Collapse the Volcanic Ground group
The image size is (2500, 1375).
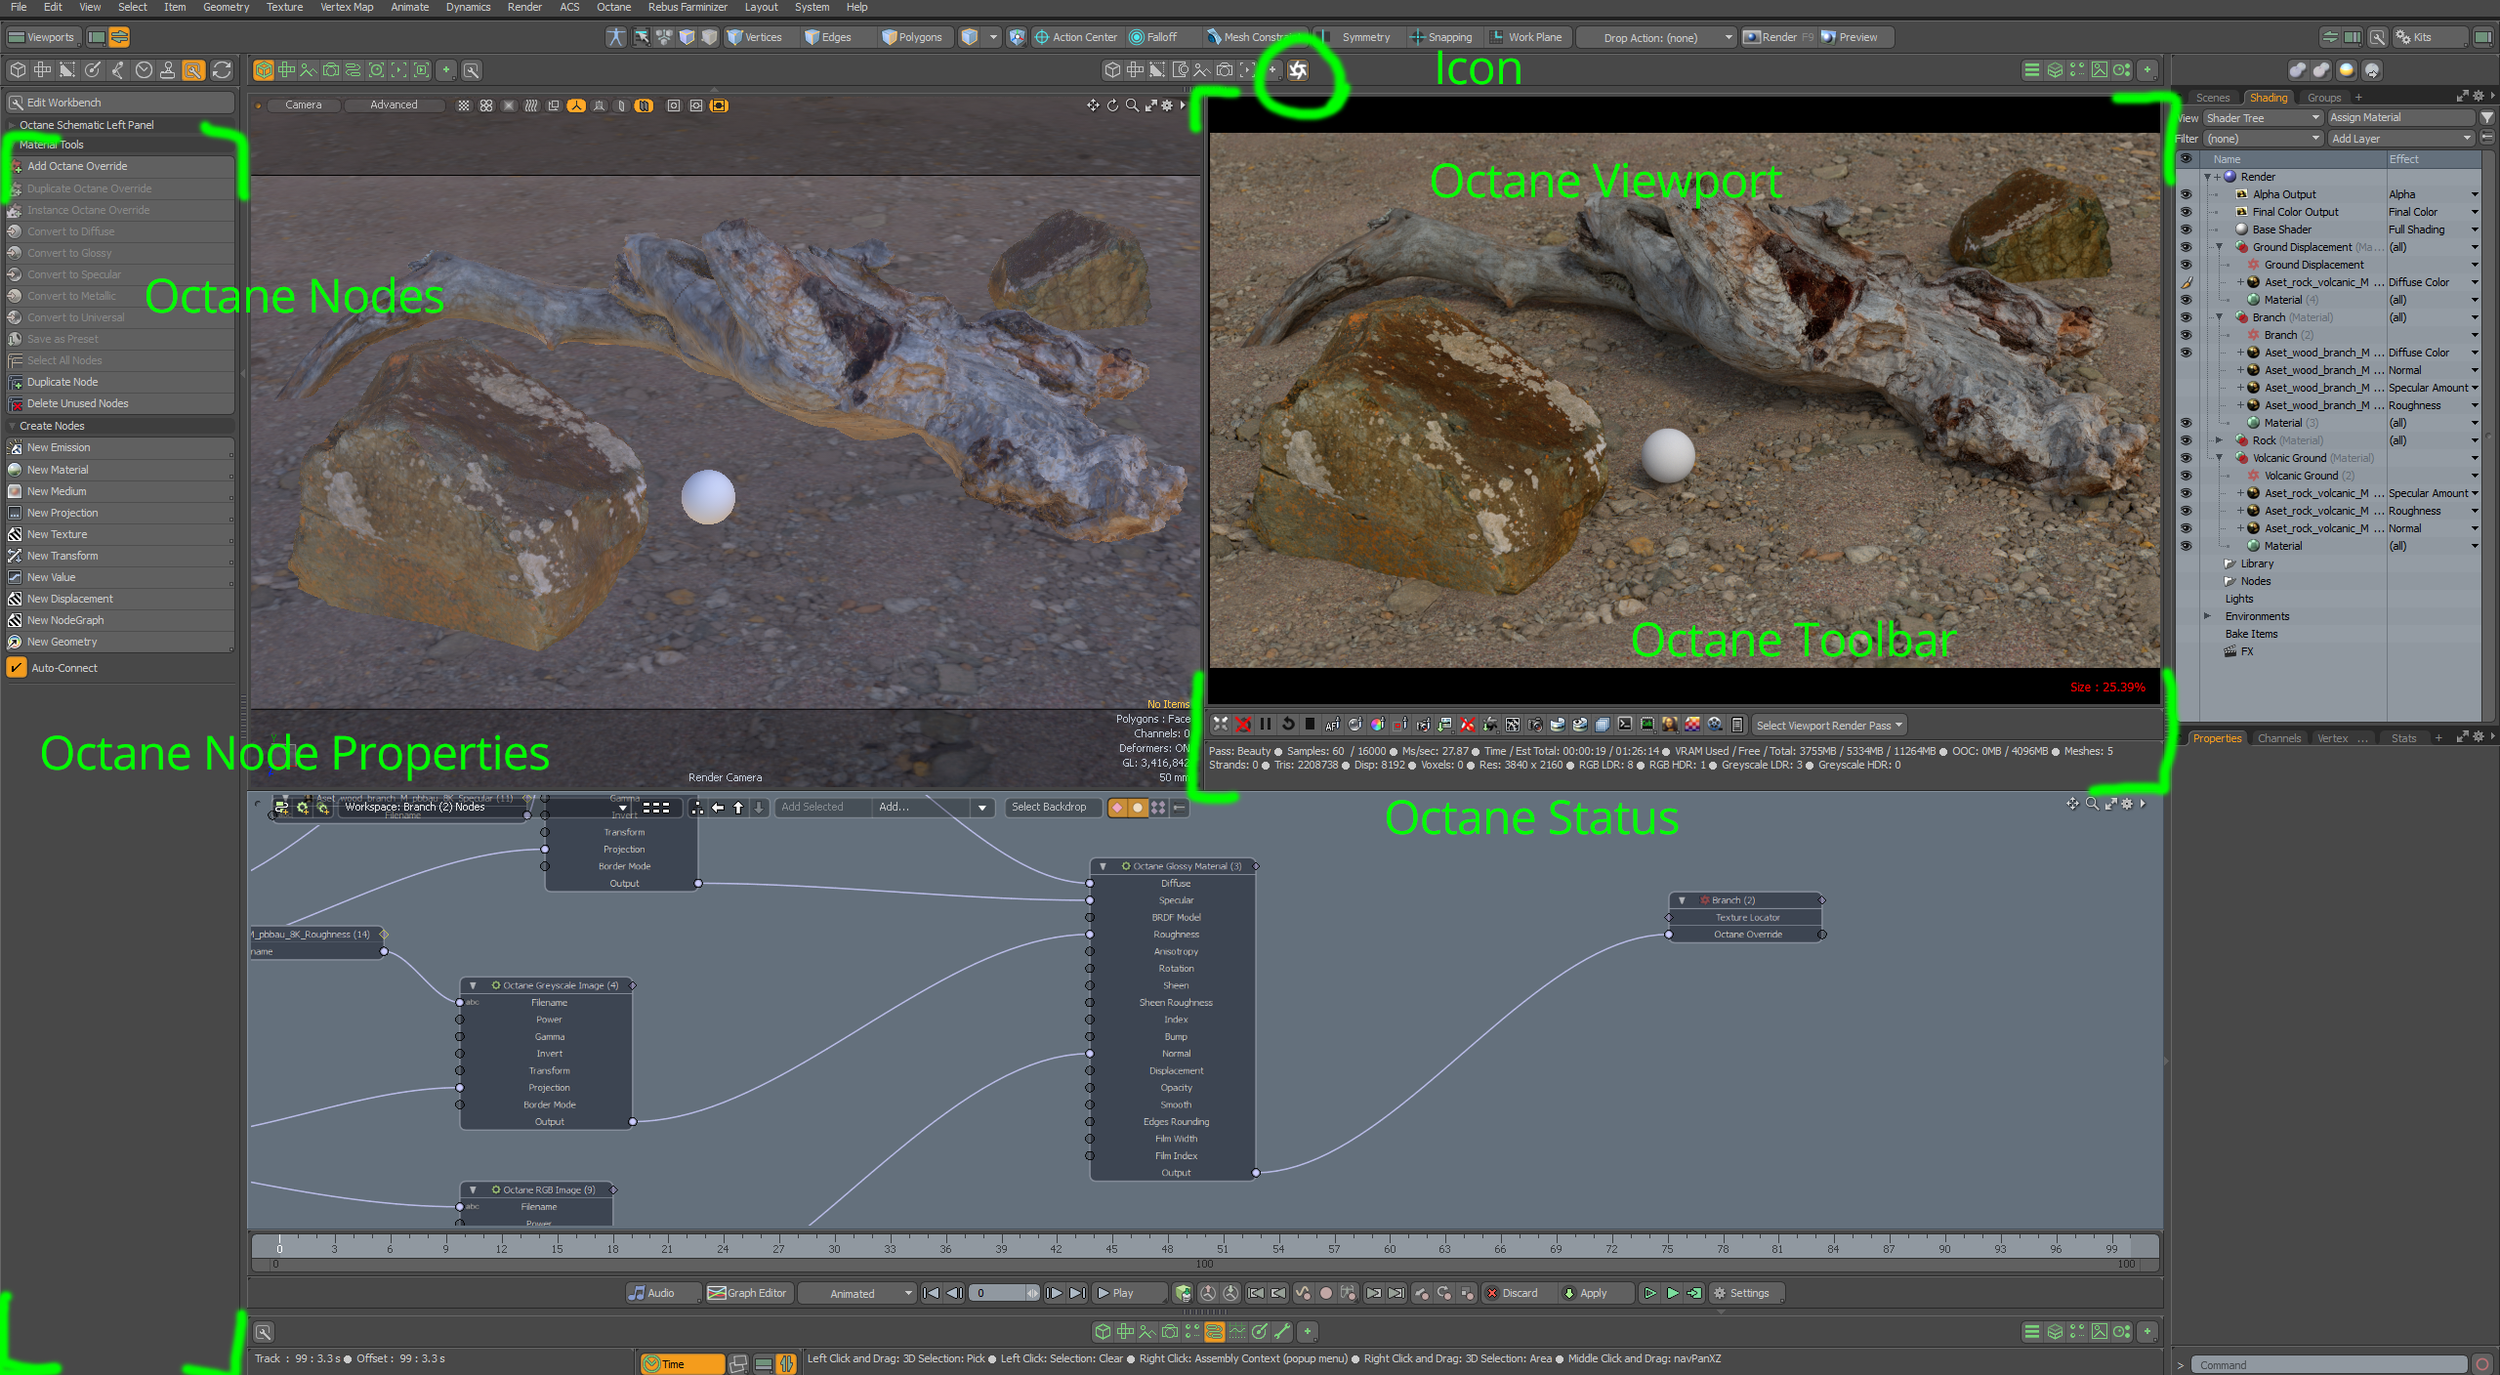coord(2219,458)
